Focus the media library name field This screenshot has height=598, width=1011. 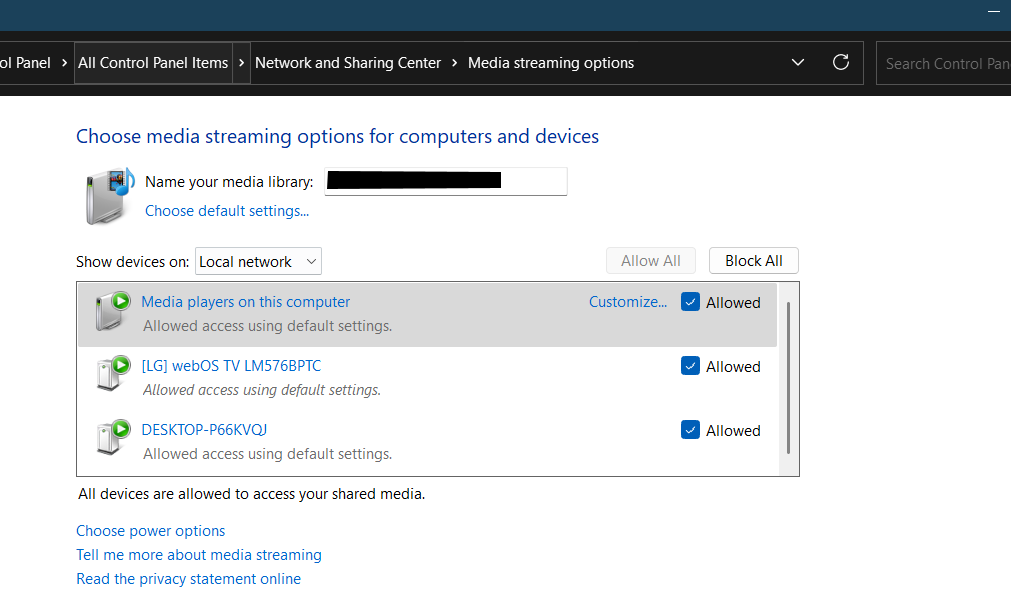(446, 181)
